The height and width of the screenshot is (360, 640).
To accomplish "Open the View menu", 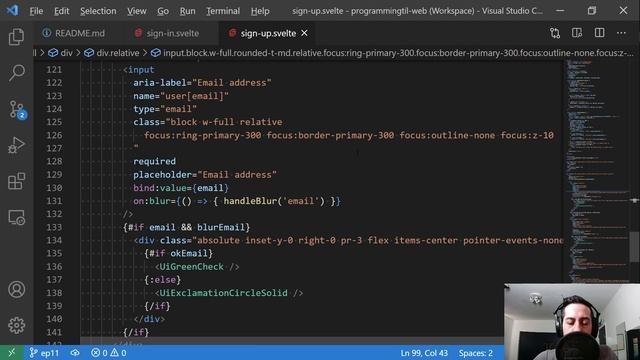I will (136, 11).
